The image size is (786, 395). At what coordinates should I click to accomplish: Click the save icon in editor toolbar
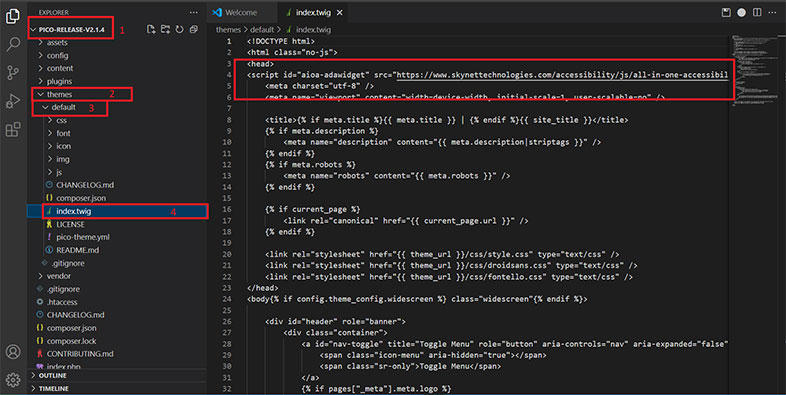coord(726,13)
